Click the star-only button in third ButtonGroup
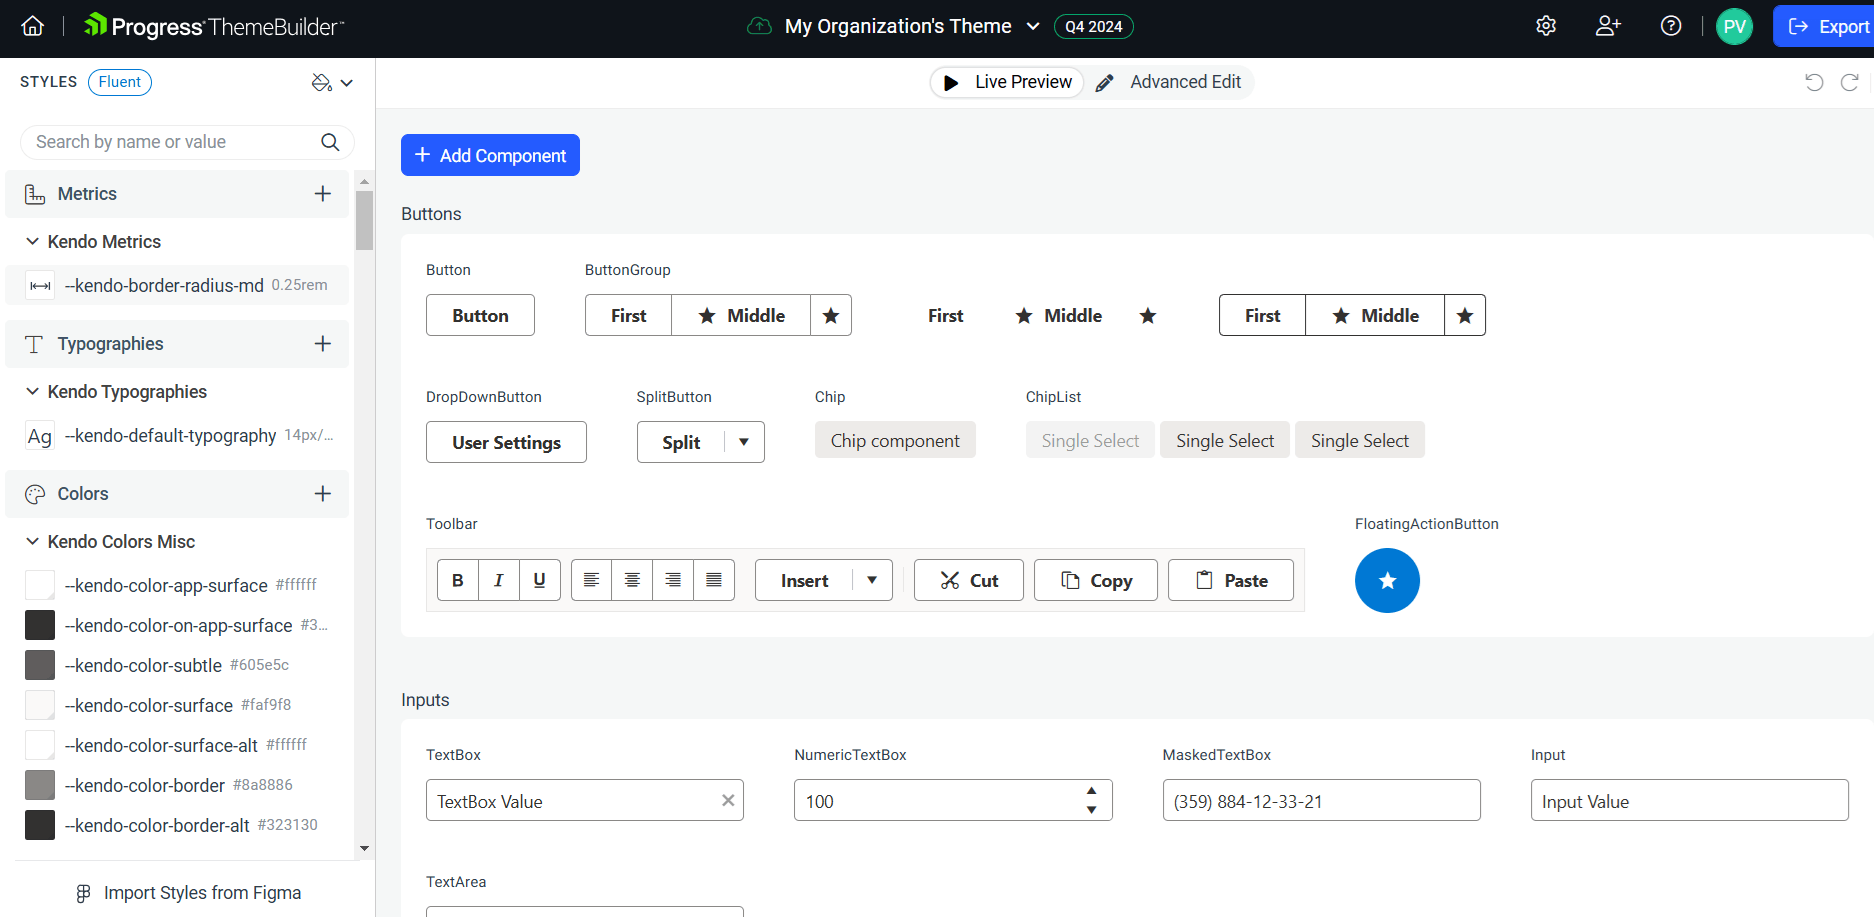Image resolution: width=1874 pixels, height=917 pixels. click(1465, 315)
